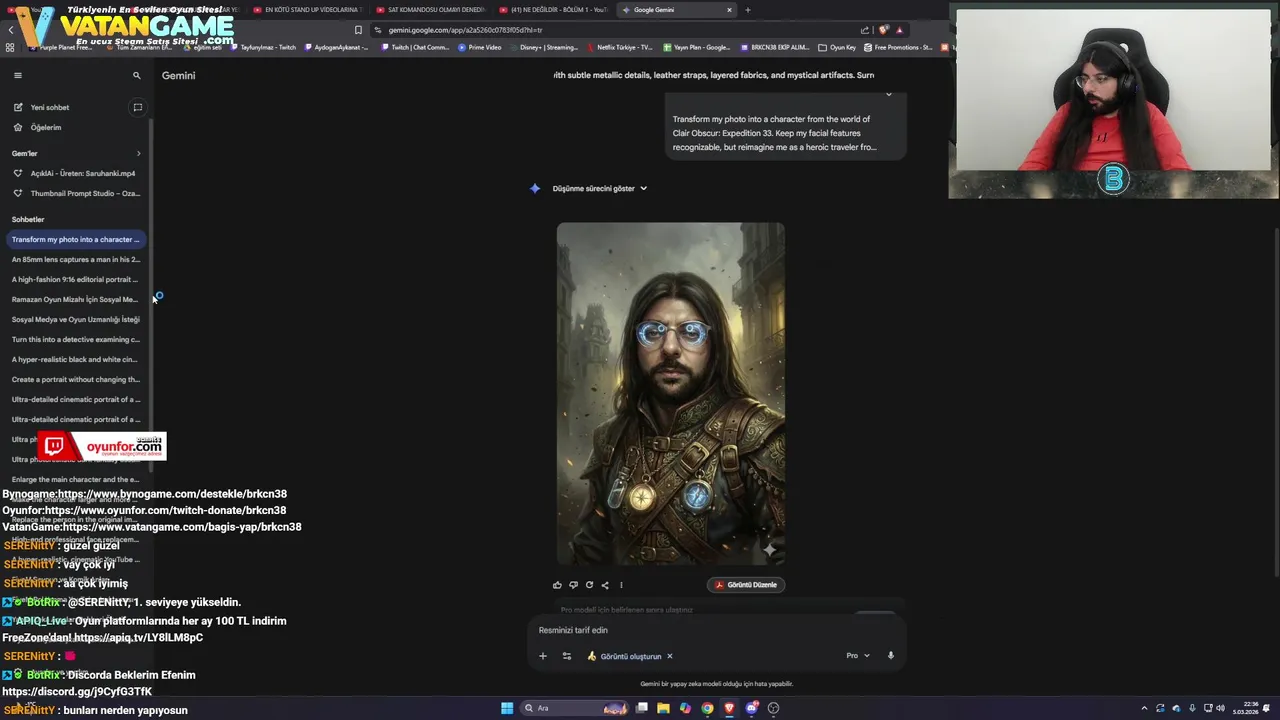Viewport: 1280px width, 720px height.
Task: Open more options three-dot menu under image
Action: point(621,585)
